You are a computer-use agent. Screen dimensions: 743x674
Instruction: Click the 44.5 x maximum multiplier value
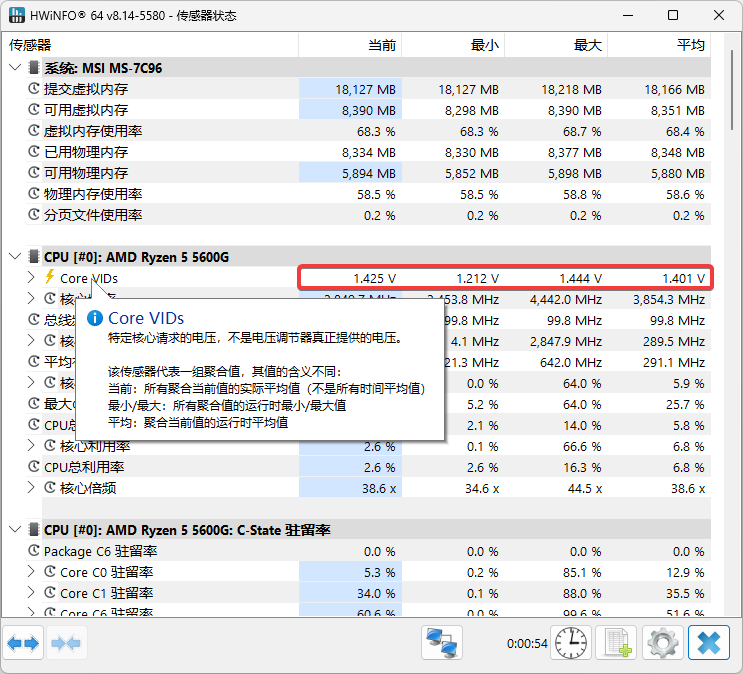[585, 489]
